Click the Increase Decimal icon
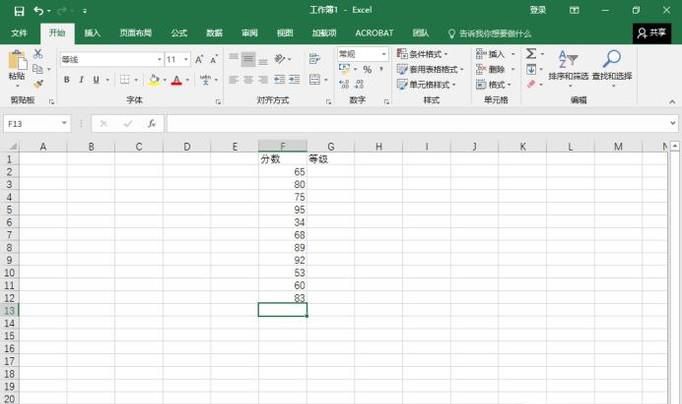This screenshot has height=404, width=682. [x=344, y=84]
